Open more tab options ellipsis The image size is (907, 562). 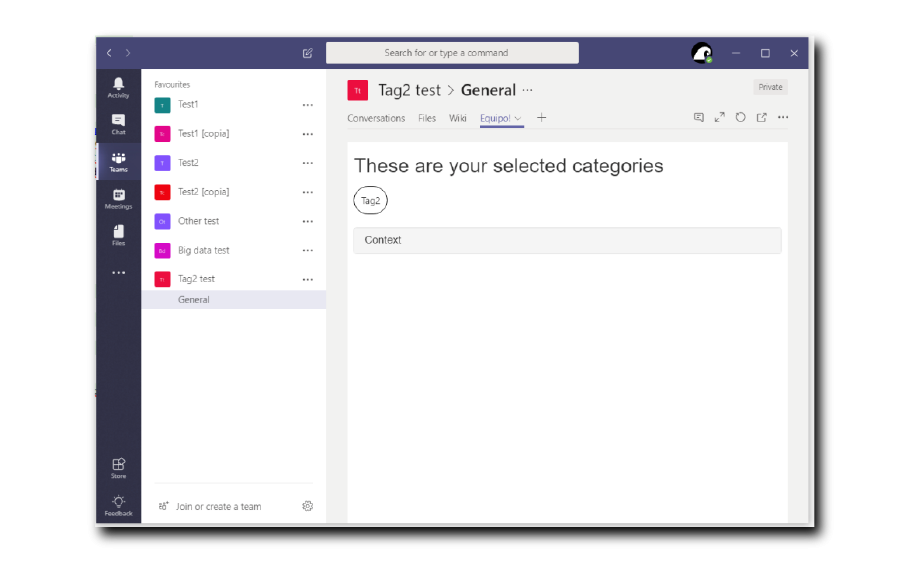[783, 117]
